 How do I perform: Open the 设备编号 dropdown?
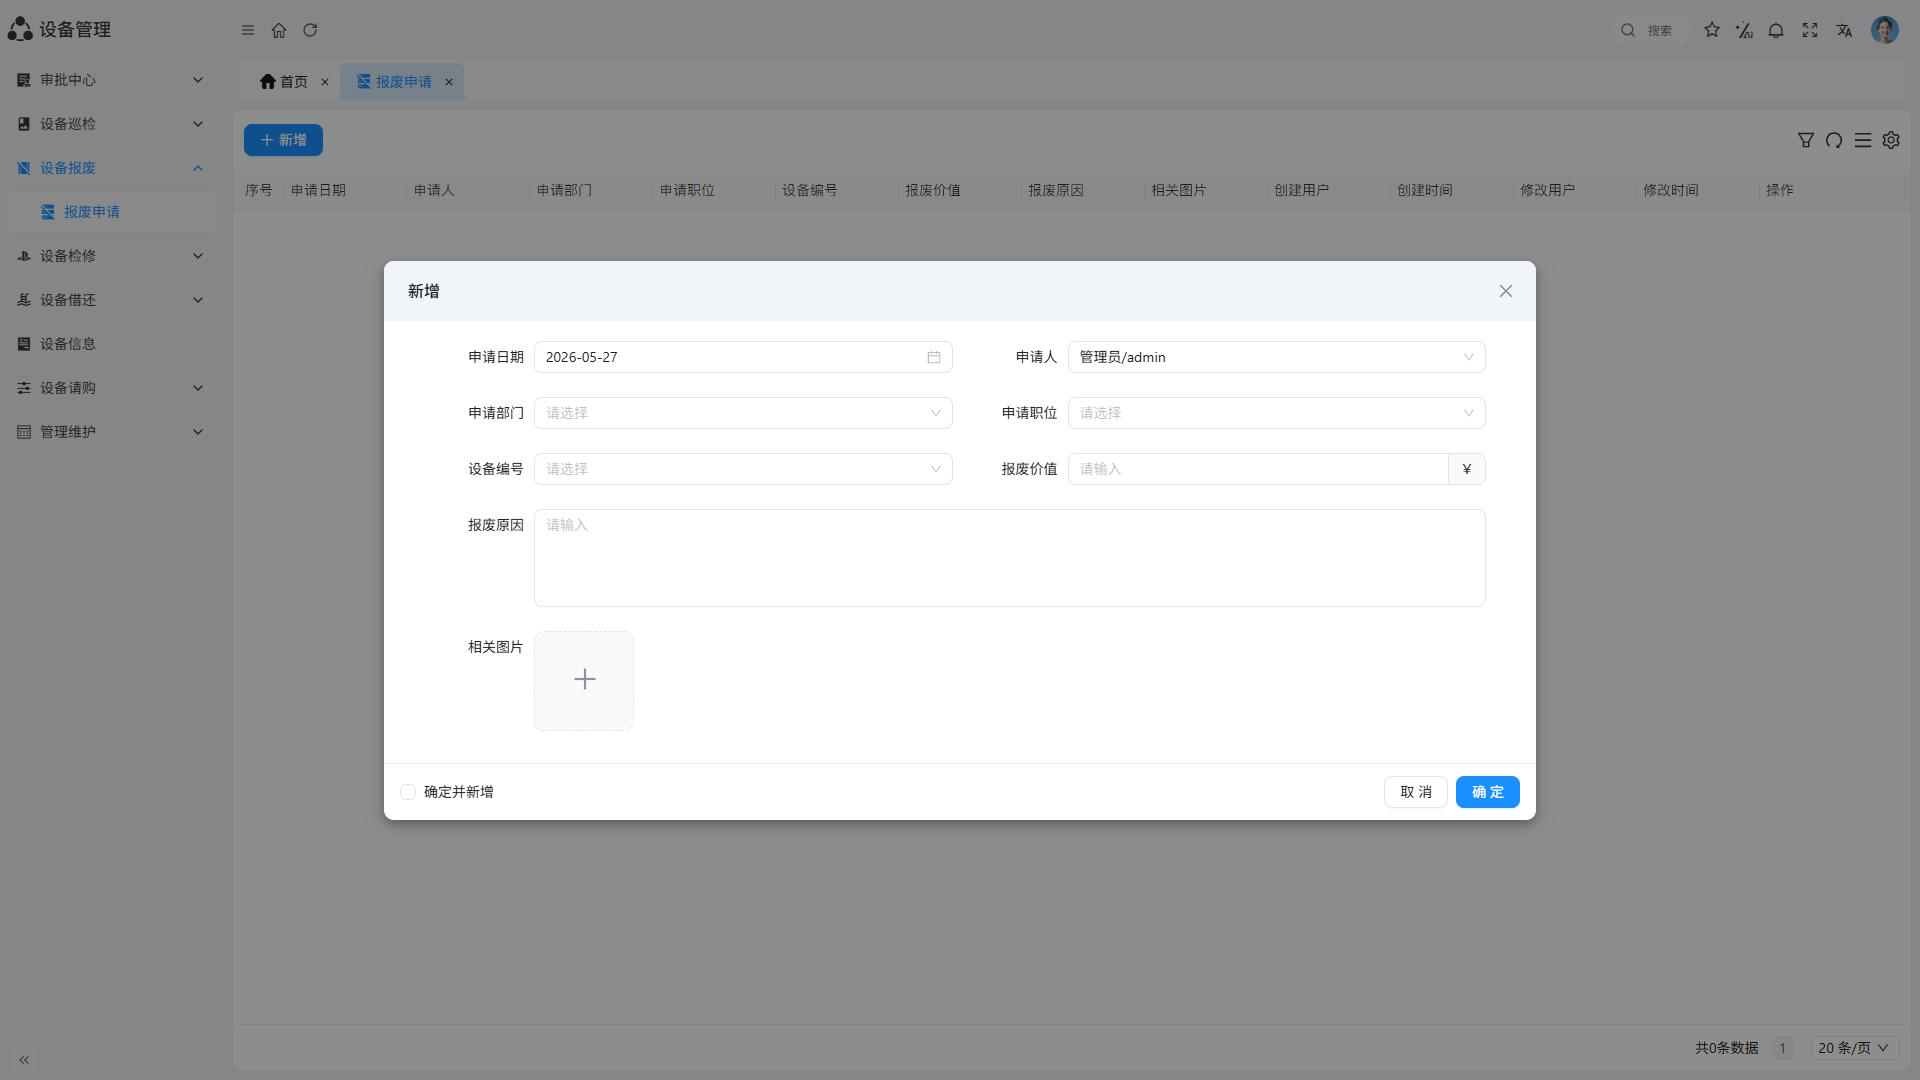[743, 469]
